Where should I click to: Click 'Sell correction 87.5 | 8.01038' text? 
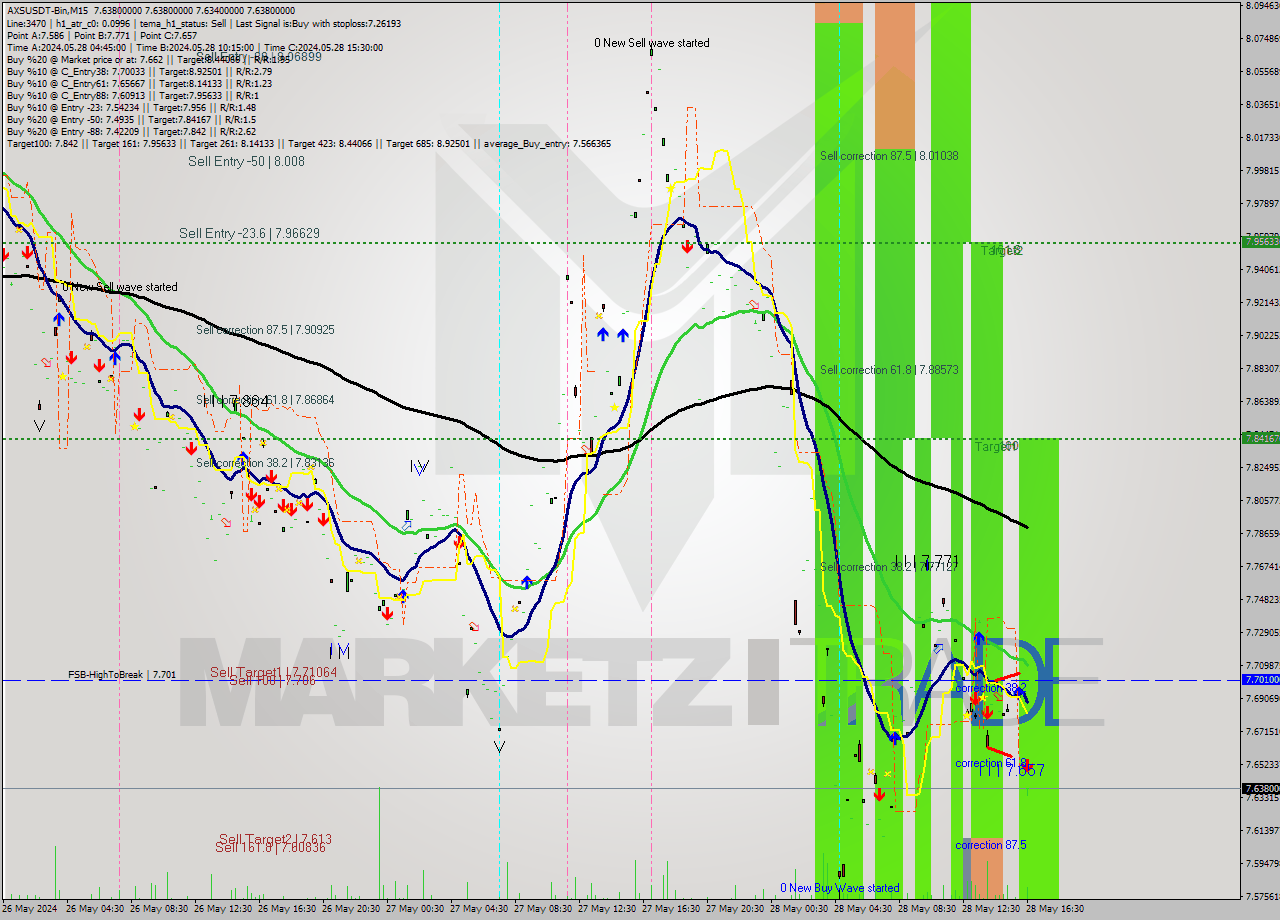click(x=889, y=156)
